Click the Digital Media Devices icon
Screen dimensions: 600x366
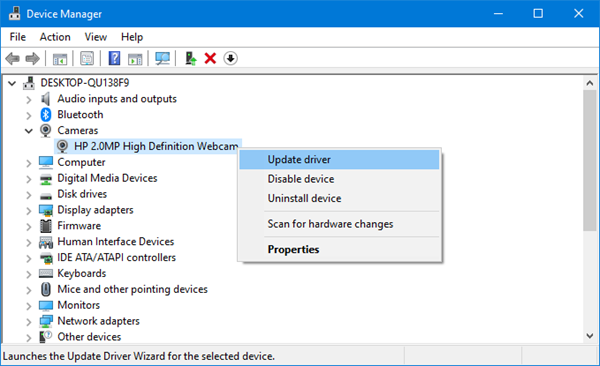coord(46,178)
